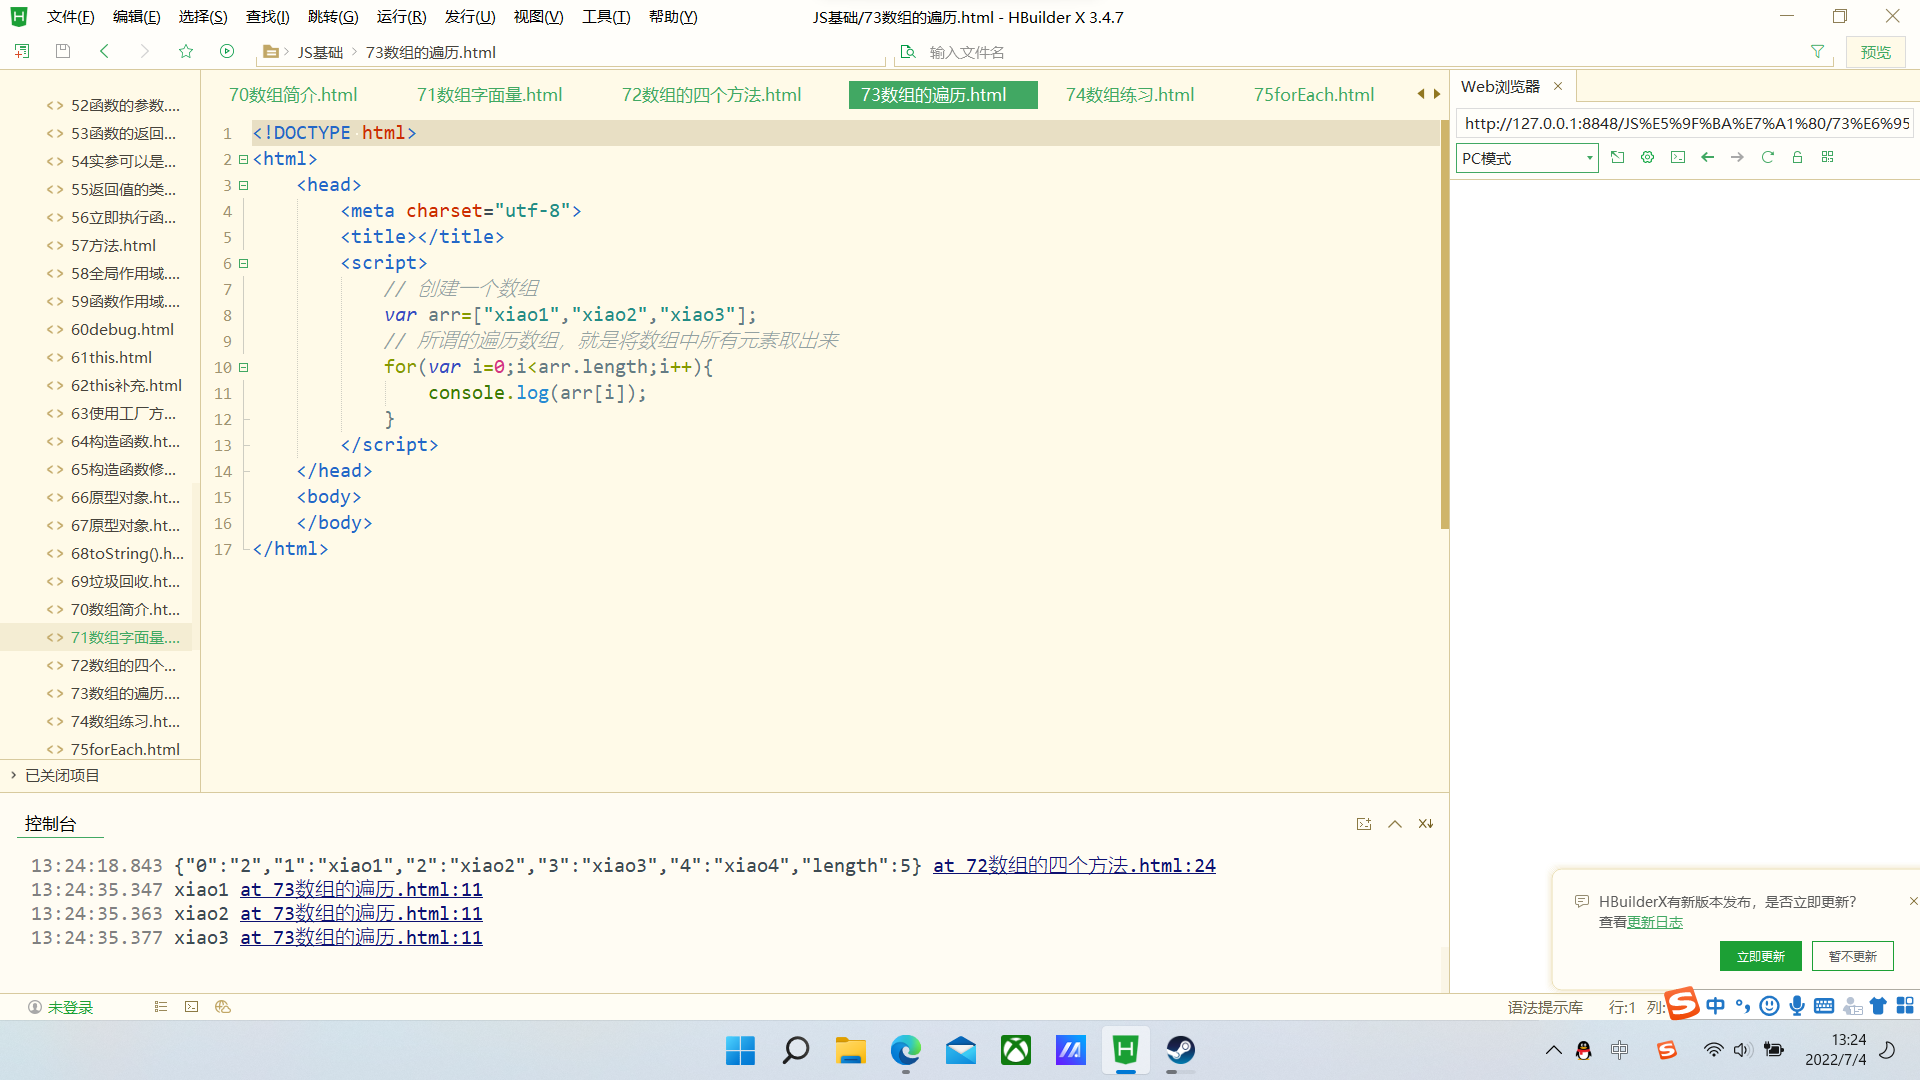The width and height of the screenshot is (1920, 1080).
Task: Clear the console output with the X icon
Action: click(x=1425, y=823)
